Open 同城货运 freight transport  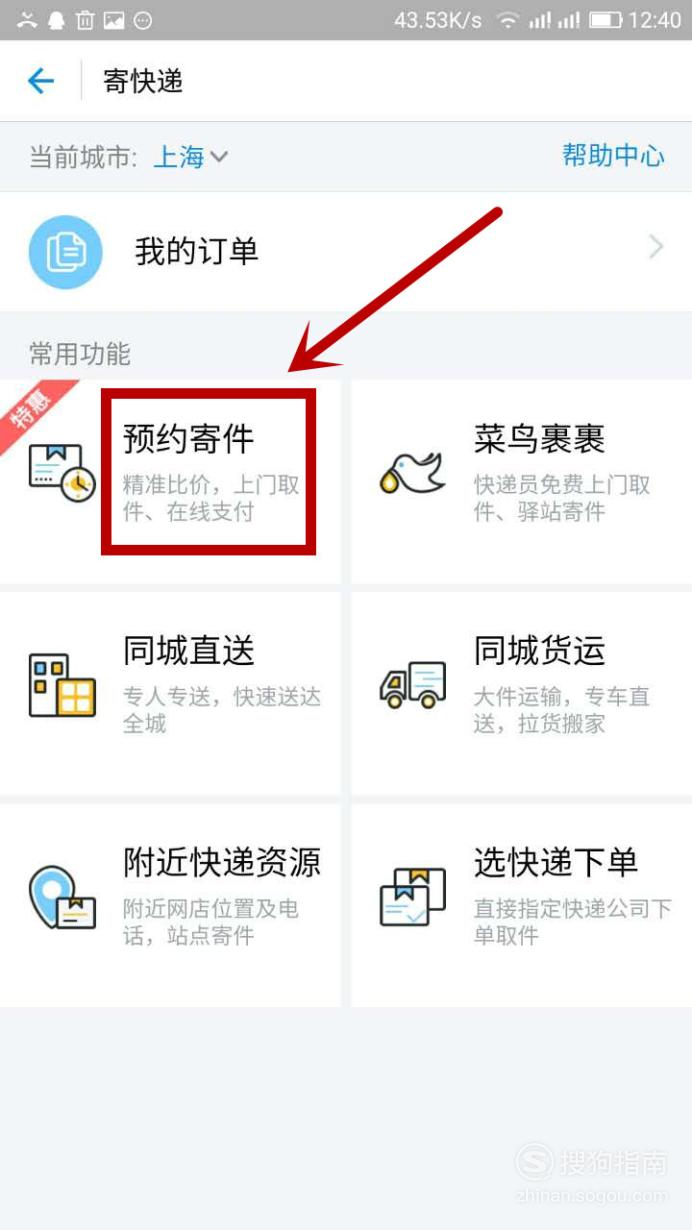521,693
